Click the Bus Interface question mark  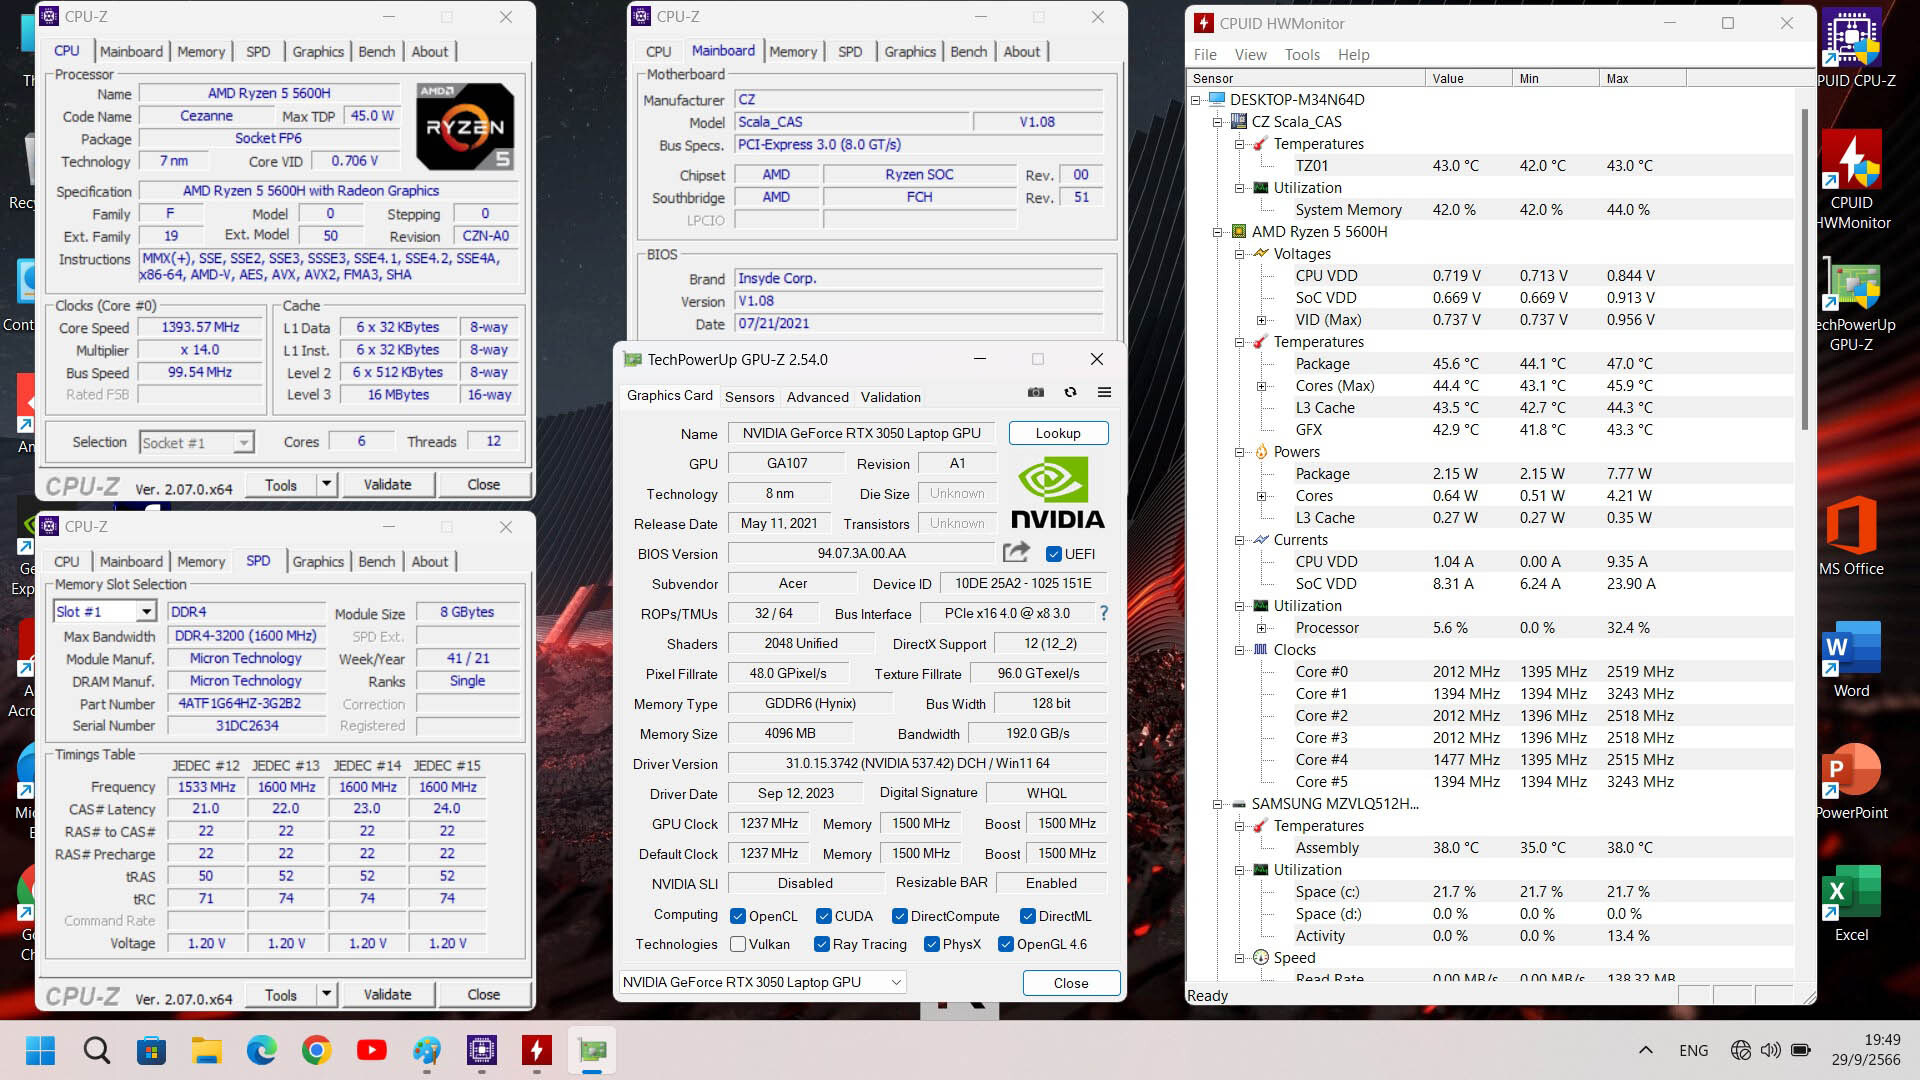[x=1104, y=613]
